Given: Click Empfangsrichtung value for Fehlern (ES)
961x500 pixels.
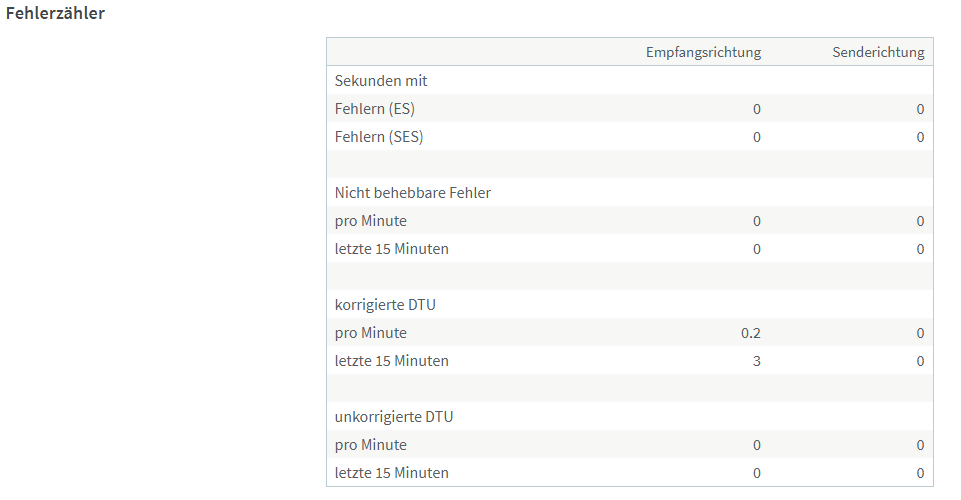Looking at the screenshot, I should [x=757, y=109].
